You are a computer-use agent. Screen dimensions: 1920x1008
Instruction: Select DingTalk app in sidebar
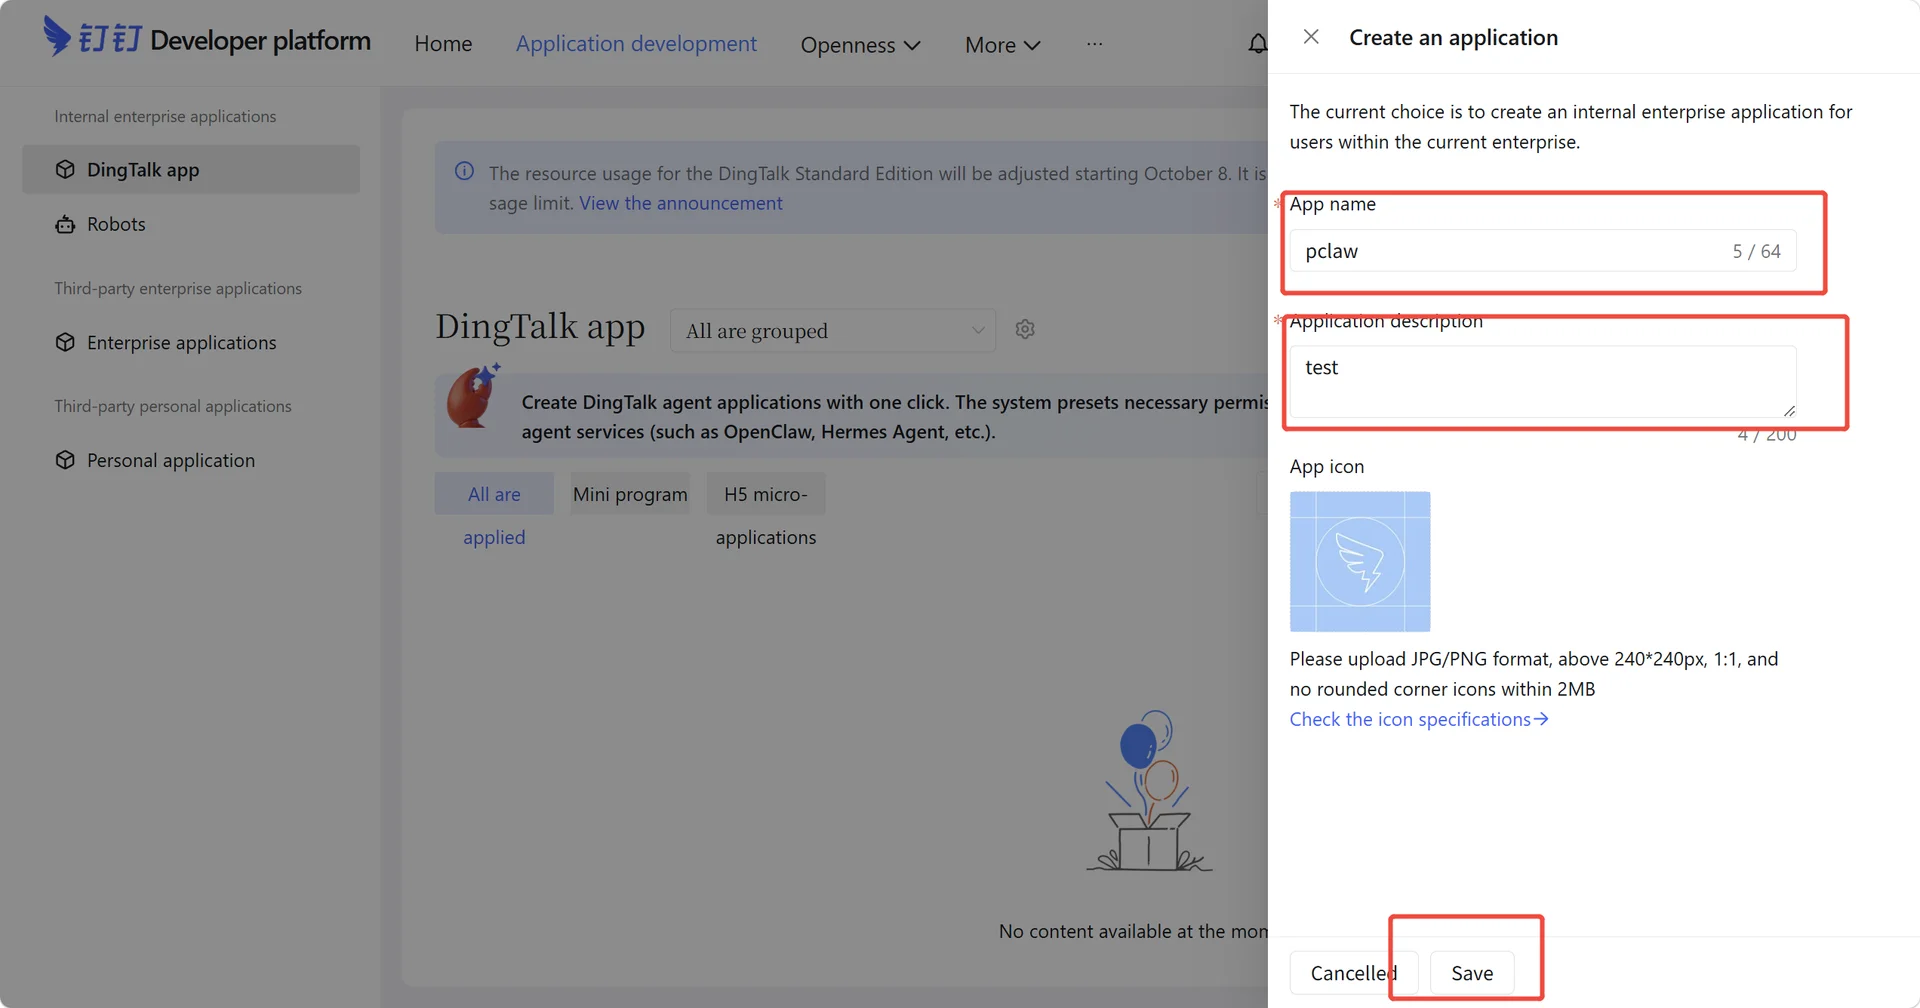coord(191,169)
